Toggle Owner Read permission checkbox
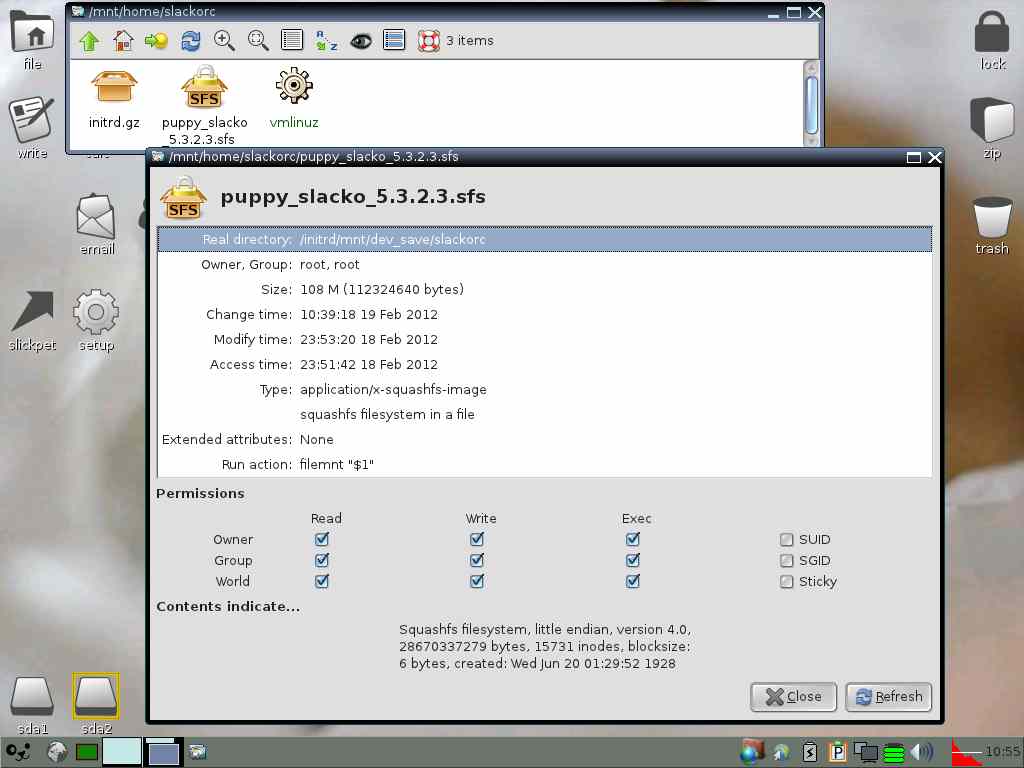 point(322,539)
